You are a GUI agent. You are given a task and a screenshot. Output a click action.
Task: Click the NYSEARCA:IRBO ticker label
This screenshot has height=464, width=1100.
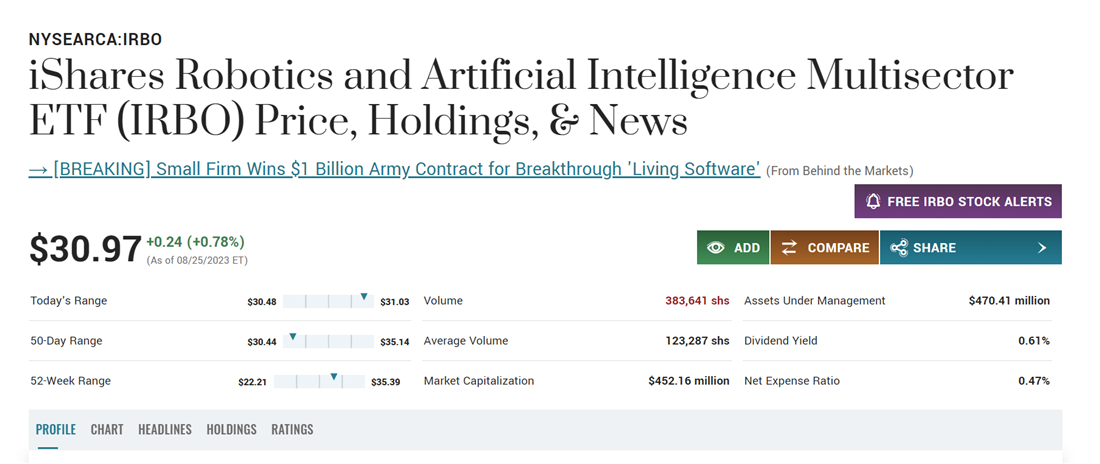[95, 40]
